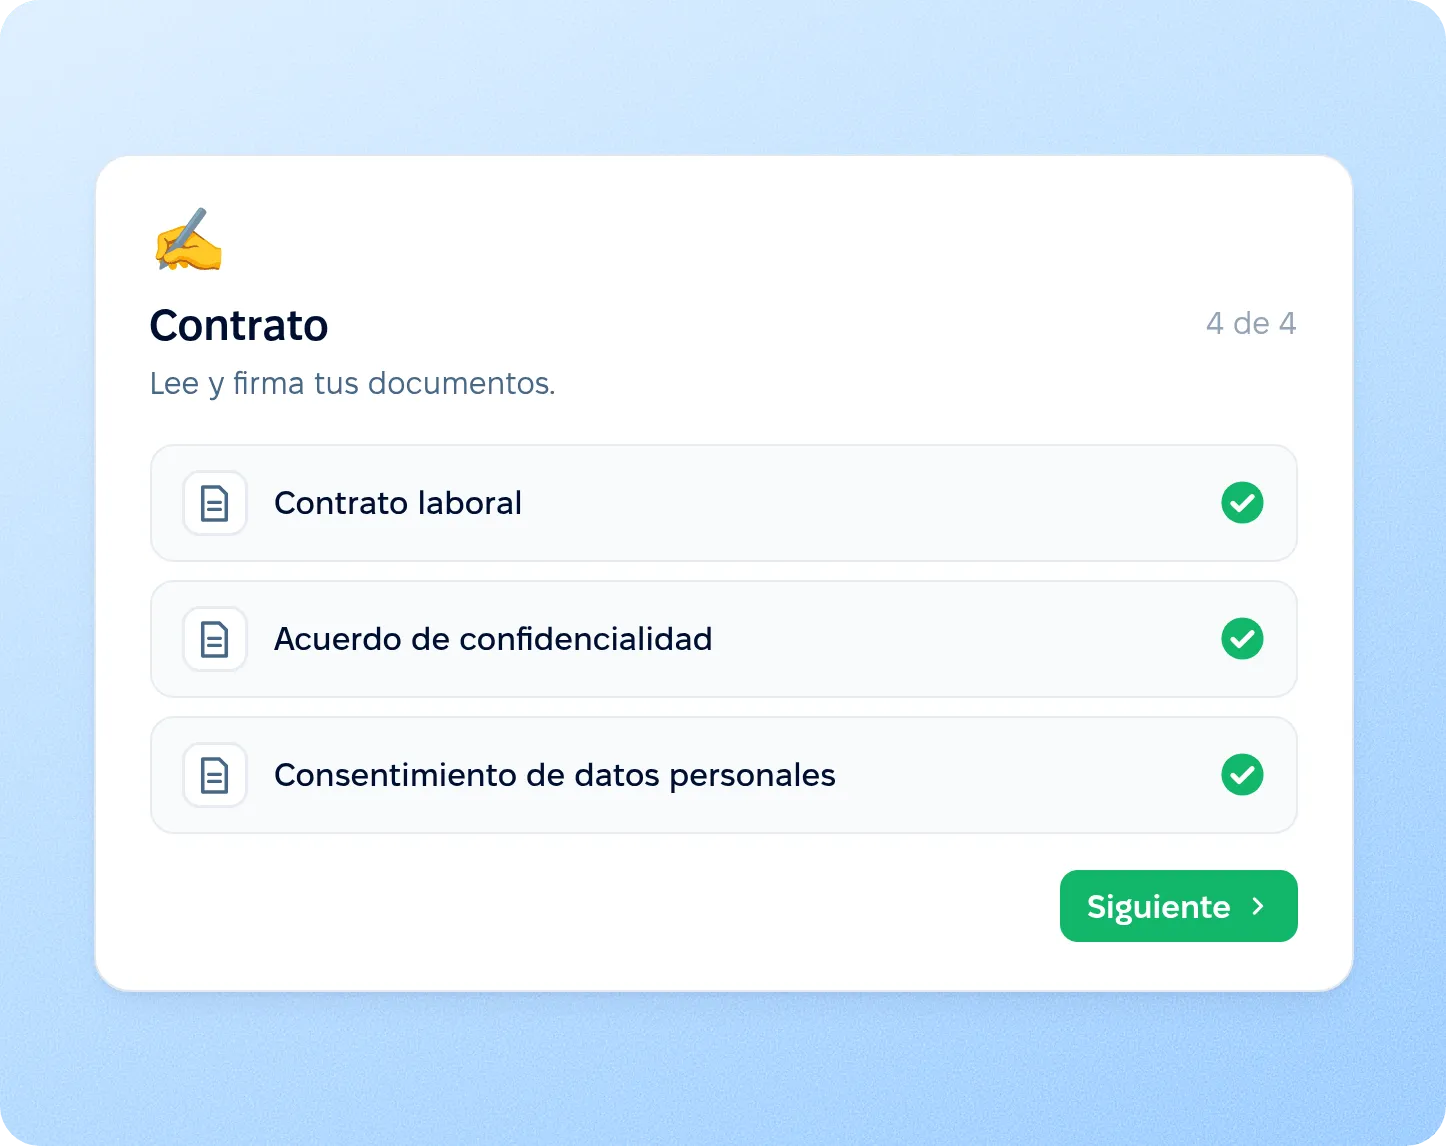Click the document icon beside Acuerdo de confidencialidad
This screenshot has height=1146, width=1446.
click(215, 639)
